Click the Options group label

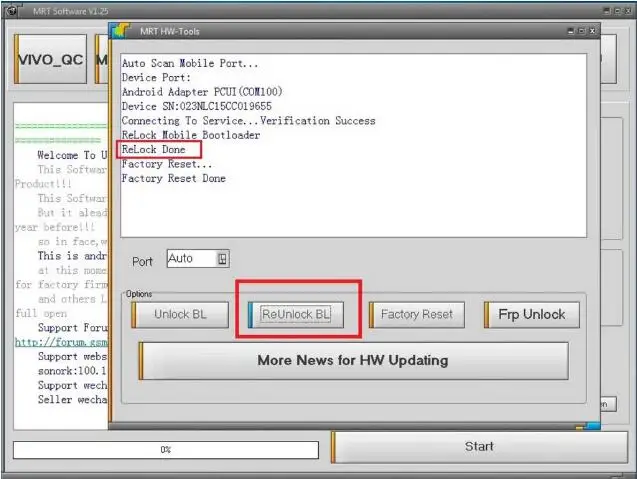(x=139, y=294)
